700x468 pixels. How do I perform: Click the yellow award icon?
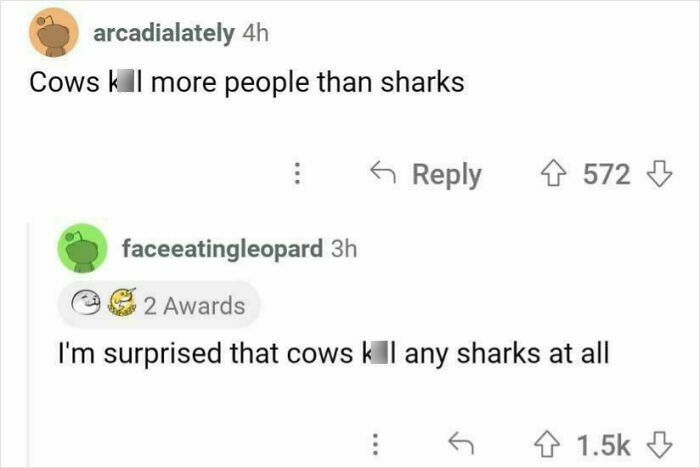pyautogui.click(x=122, y=302)
